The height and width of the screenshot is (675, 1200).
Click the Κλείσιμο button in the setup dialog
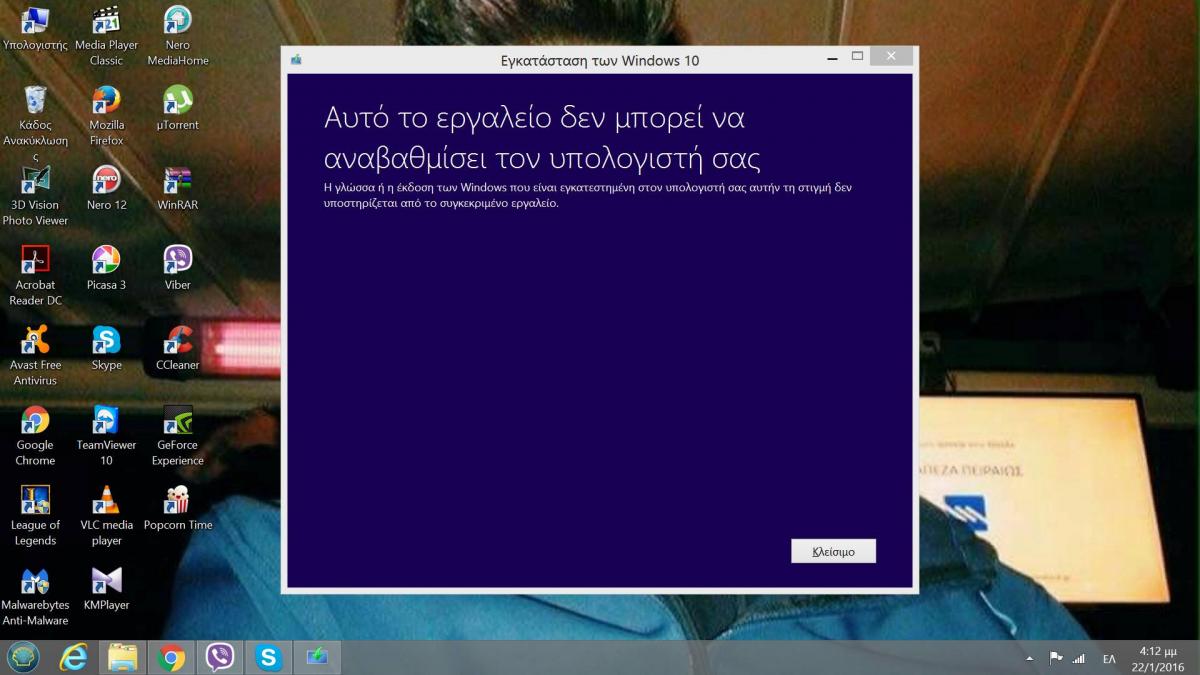833,551
